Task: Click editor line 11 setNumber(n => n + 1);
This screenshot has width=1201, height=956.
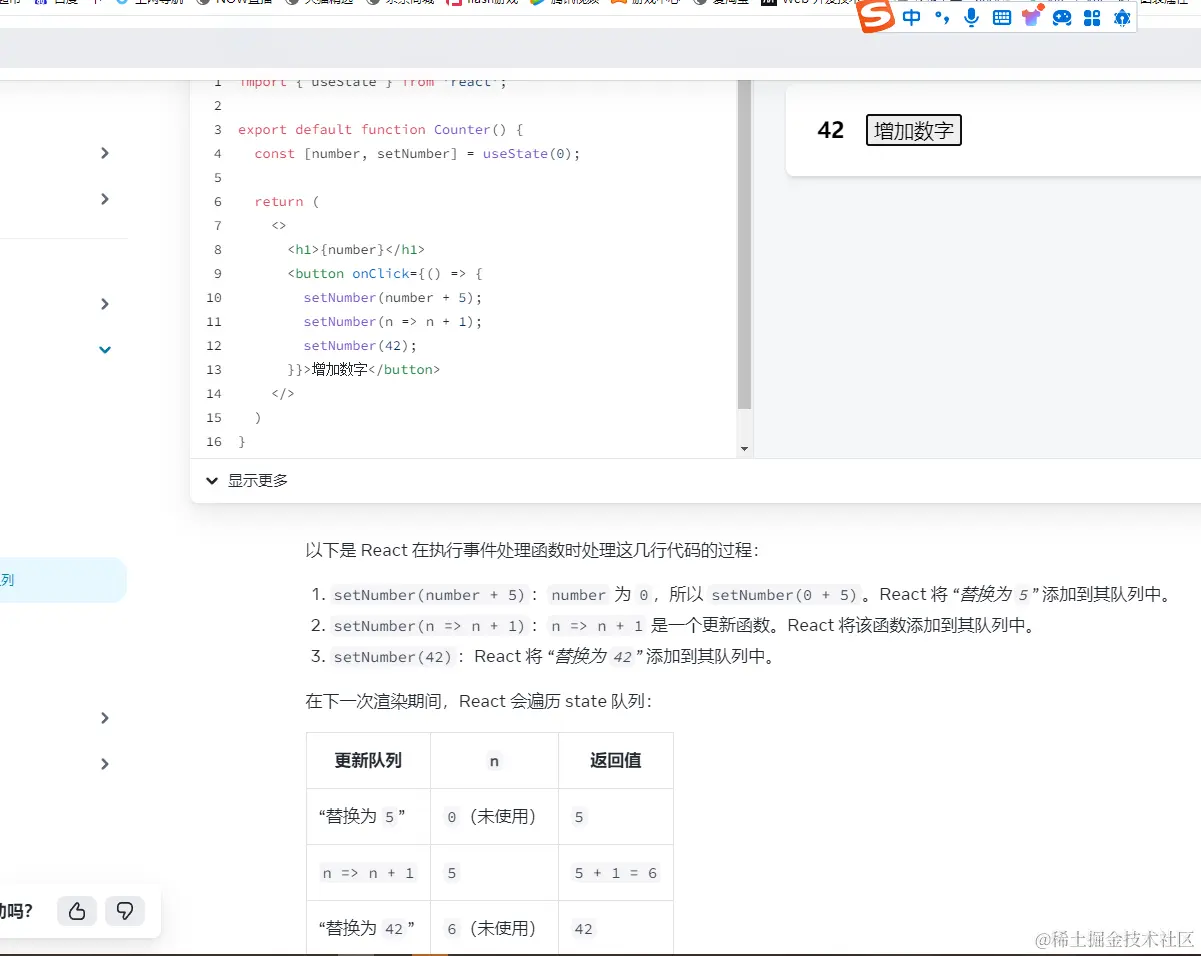Action: coord(393,321)
